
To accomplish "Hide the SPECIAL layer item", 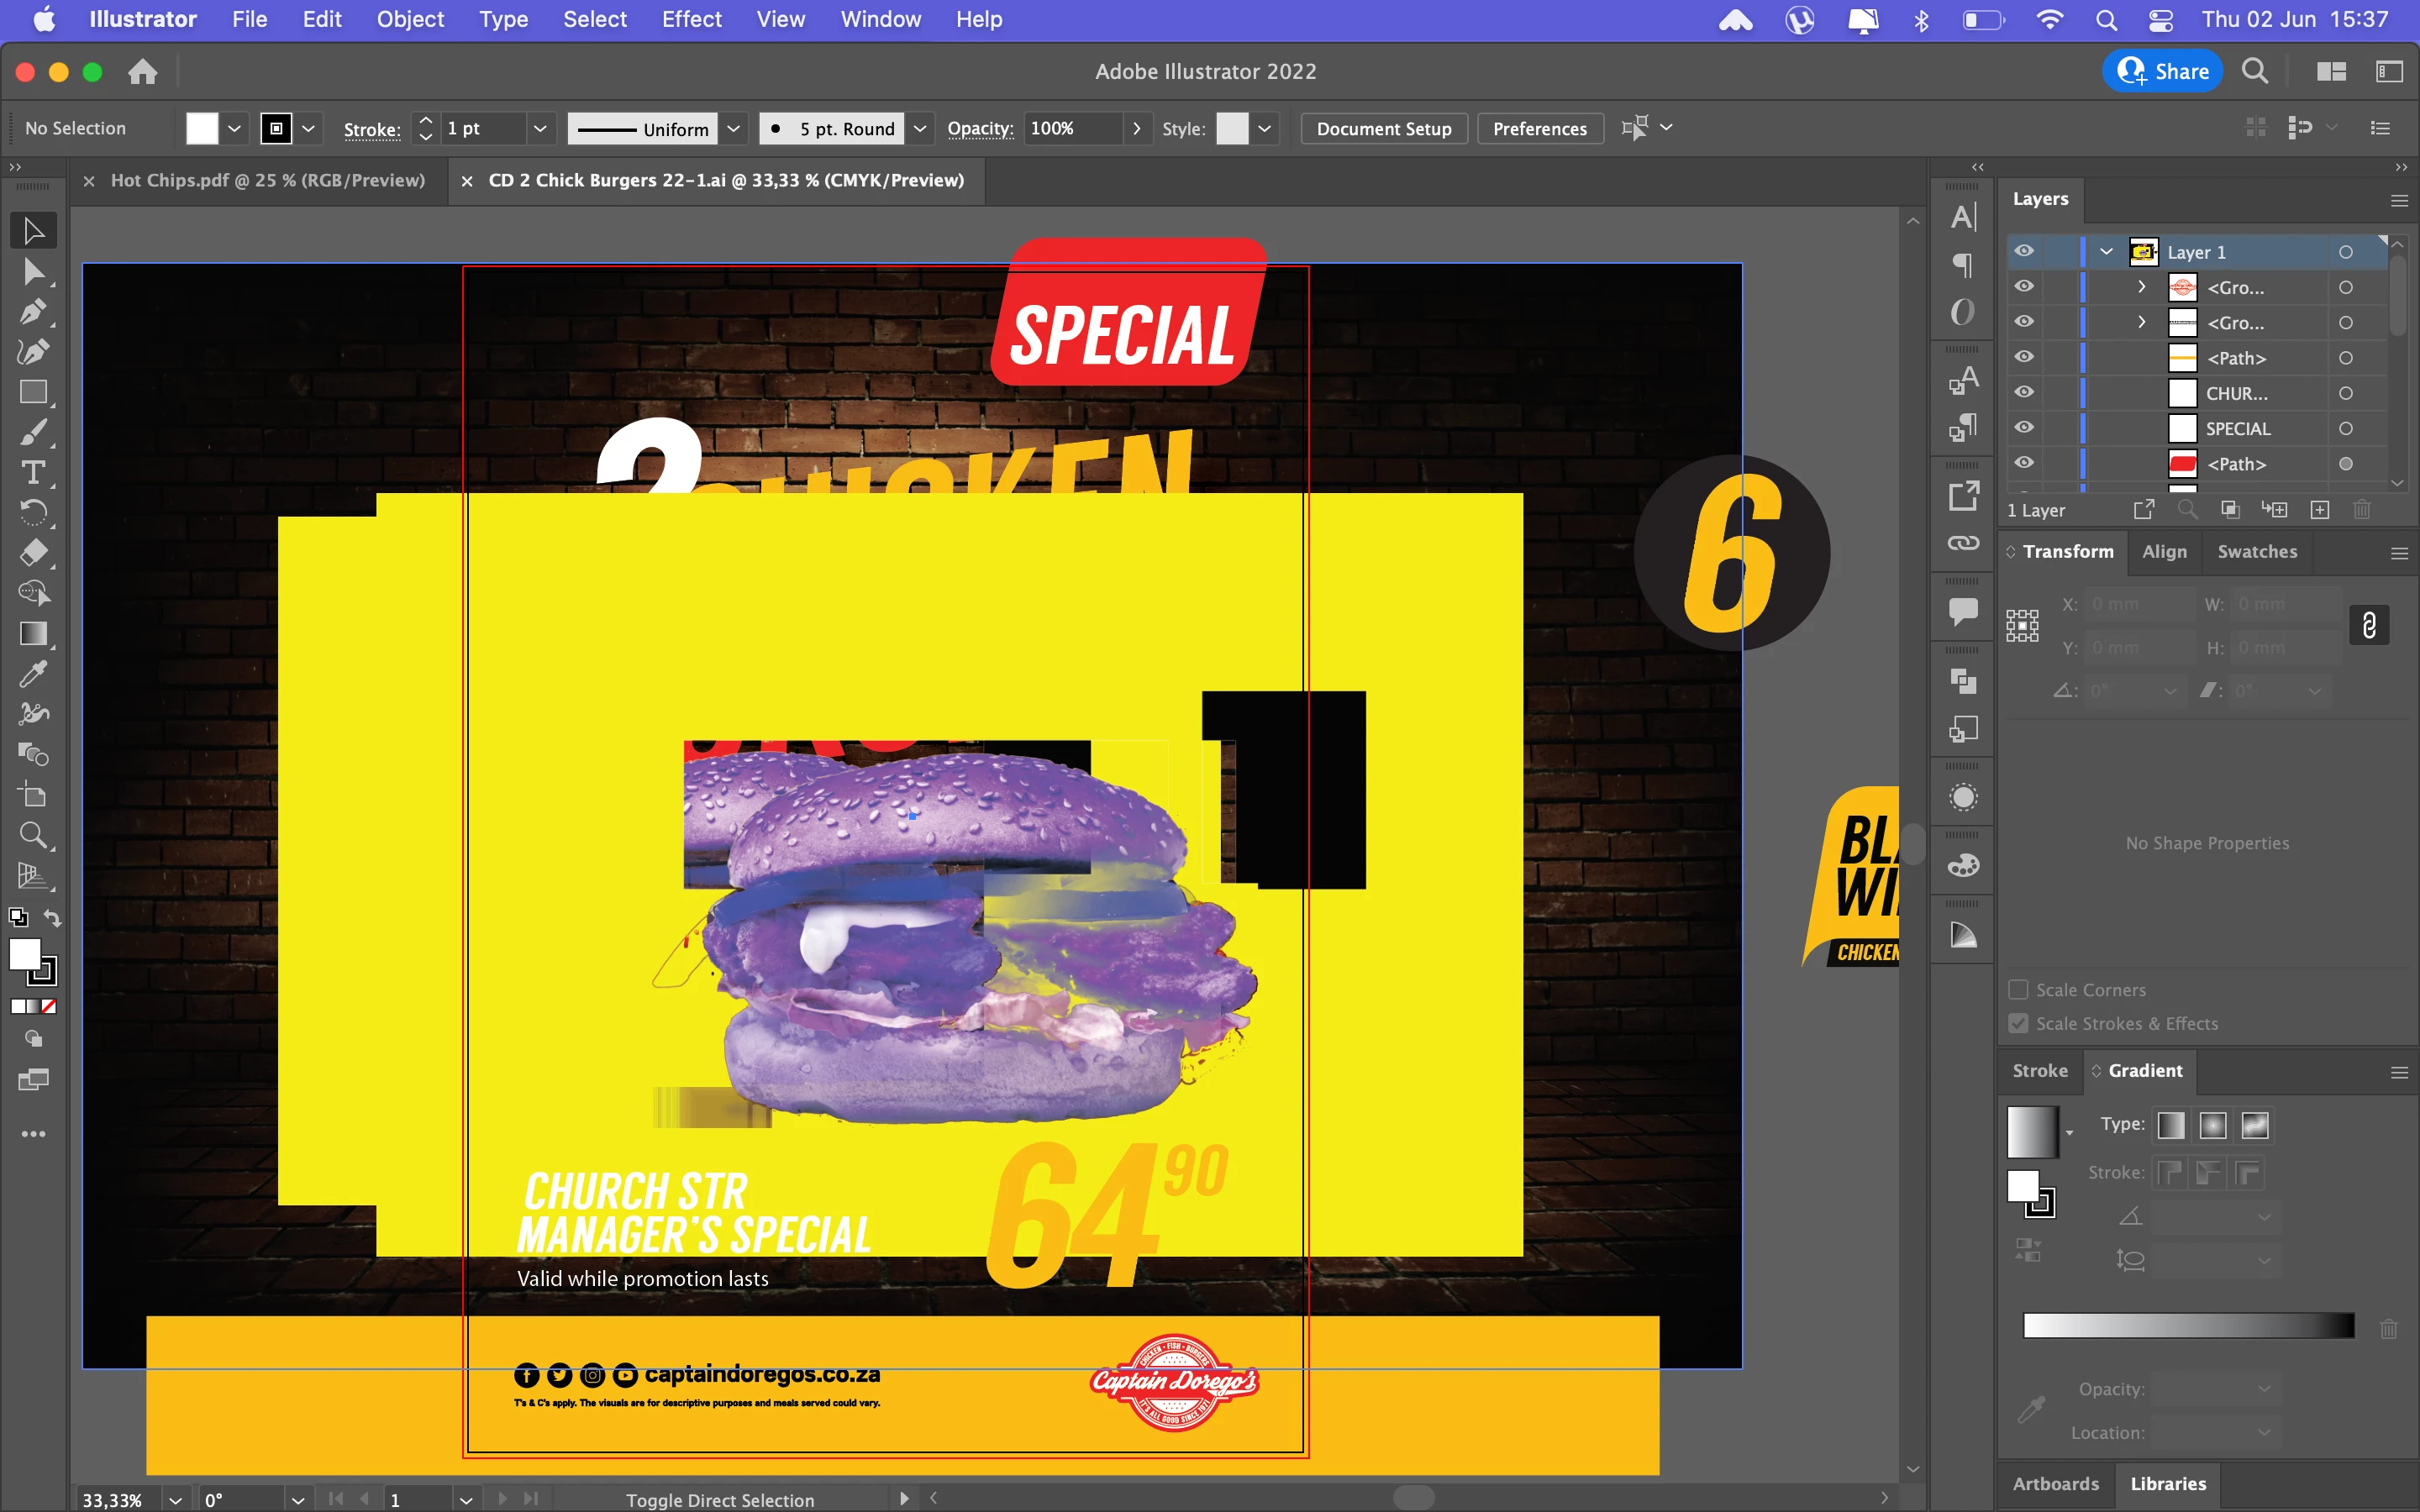I will 2024,428.
